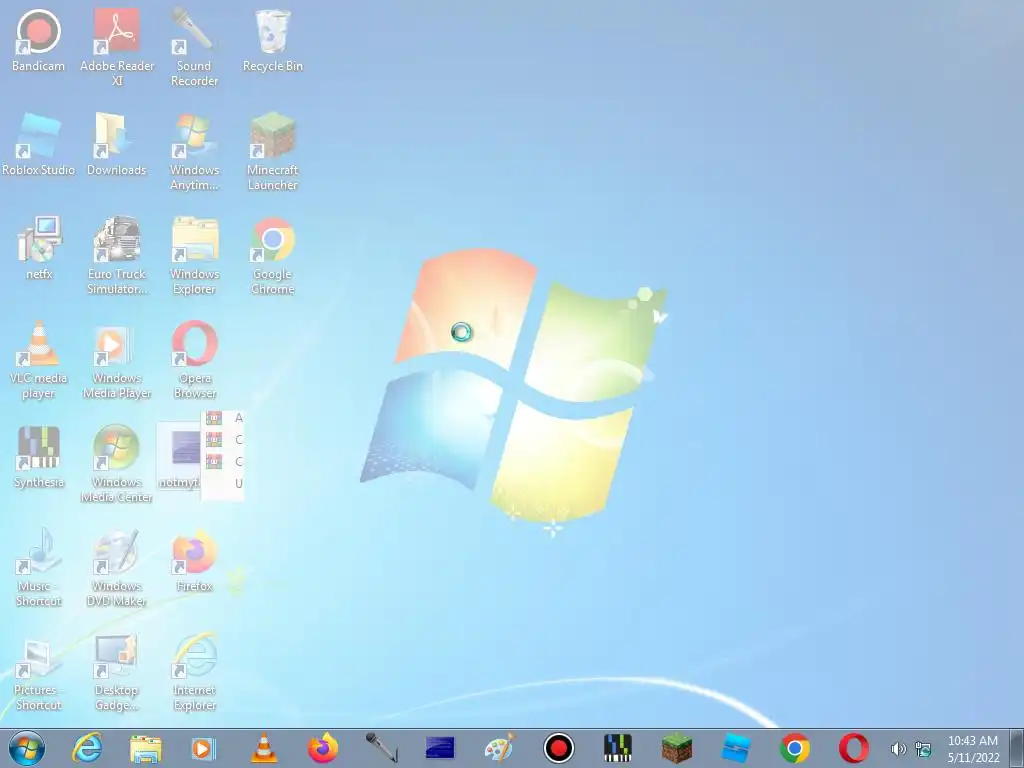The image size is (1024, 768).
Task: Select the netfx desktop icon
Action: pos(39,248)
